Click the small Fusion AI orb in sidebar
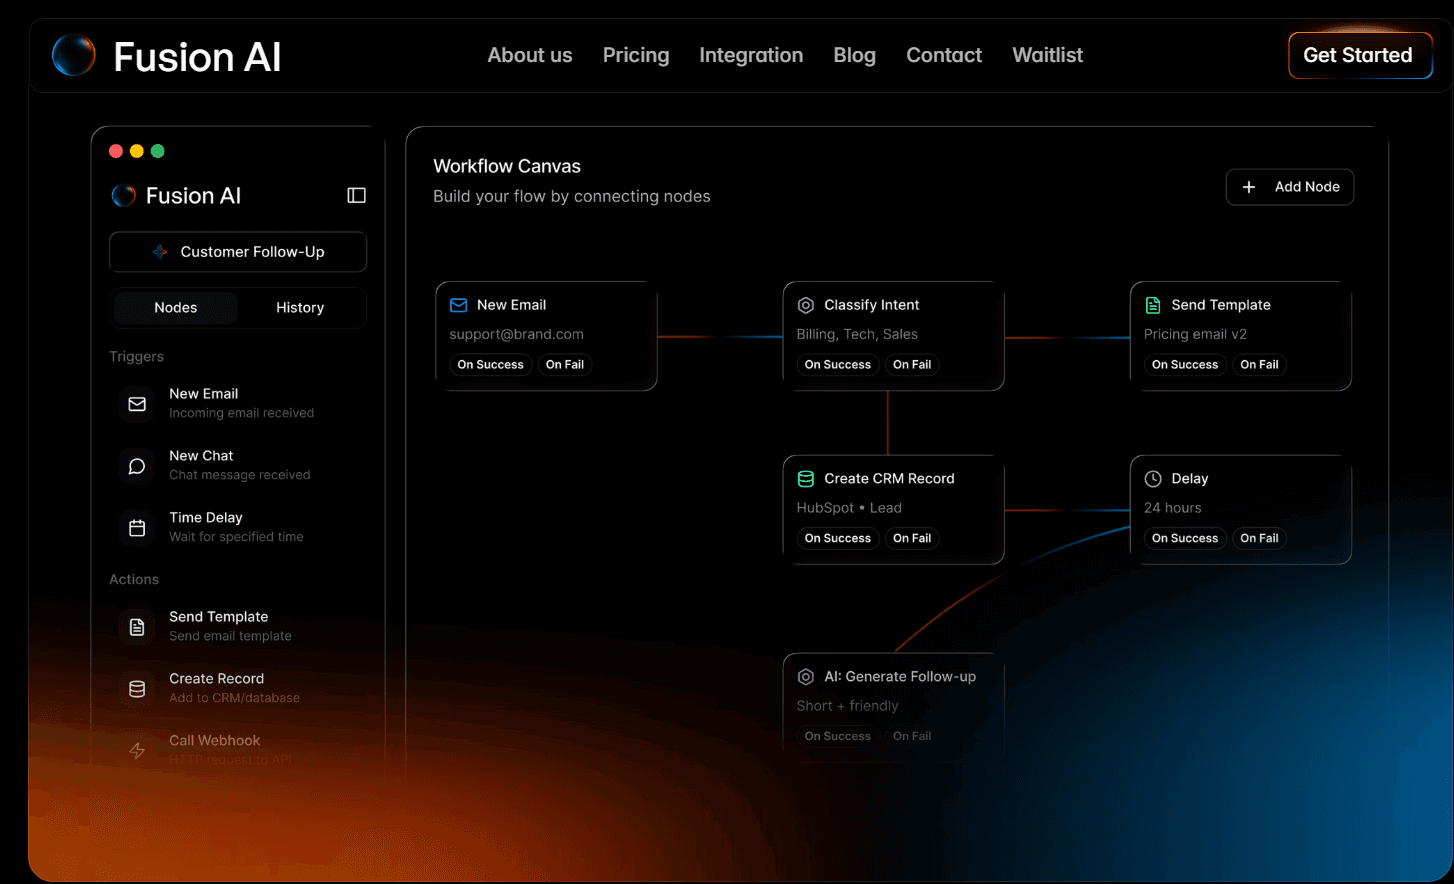The image size is (1454, 884). tap(123, 195)
